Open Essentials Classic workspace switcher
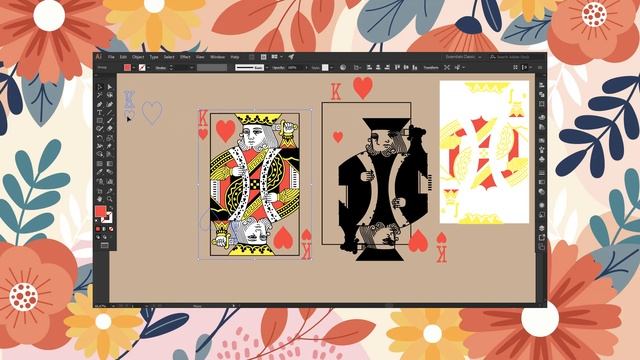Image resolution: width=640 pixels, height=360 pixels. [463, 57]
